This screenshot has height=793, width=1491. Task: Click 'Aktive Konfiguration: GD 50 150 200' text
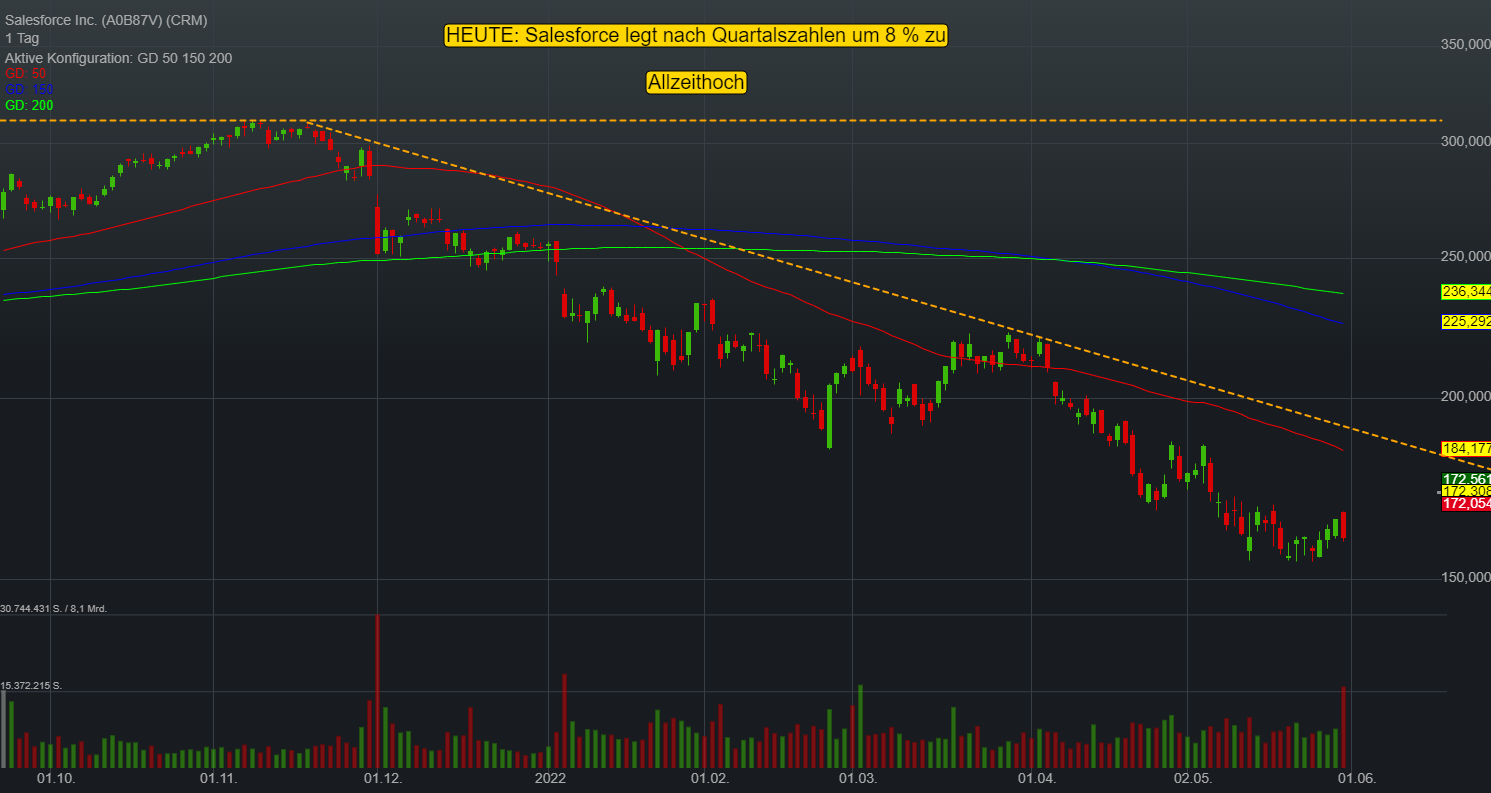point(118,58)
